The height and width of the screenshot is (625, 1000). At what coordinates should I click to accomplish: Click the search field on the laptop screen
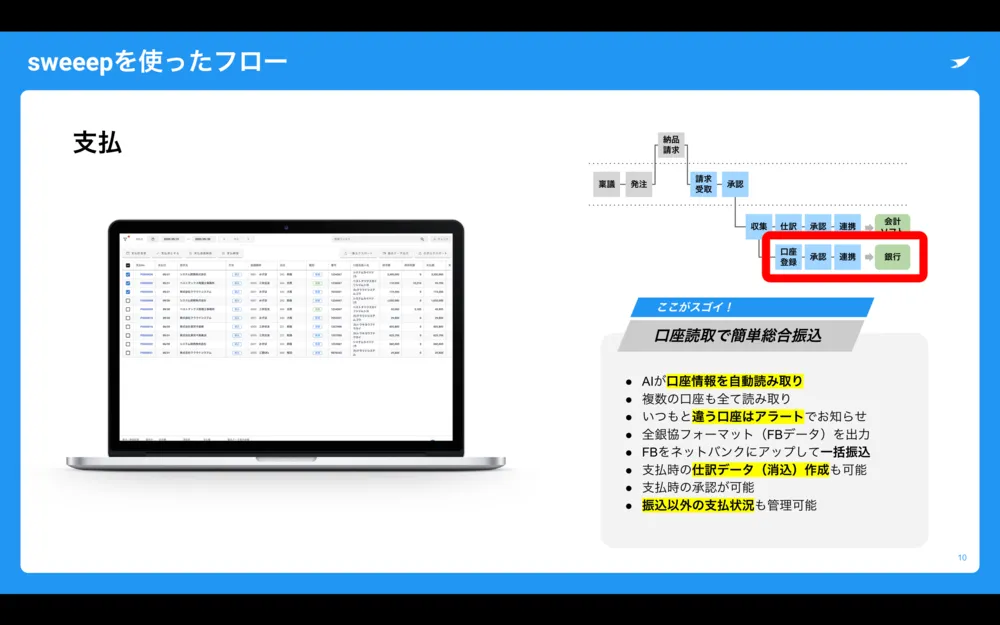(x=379, y=239)
